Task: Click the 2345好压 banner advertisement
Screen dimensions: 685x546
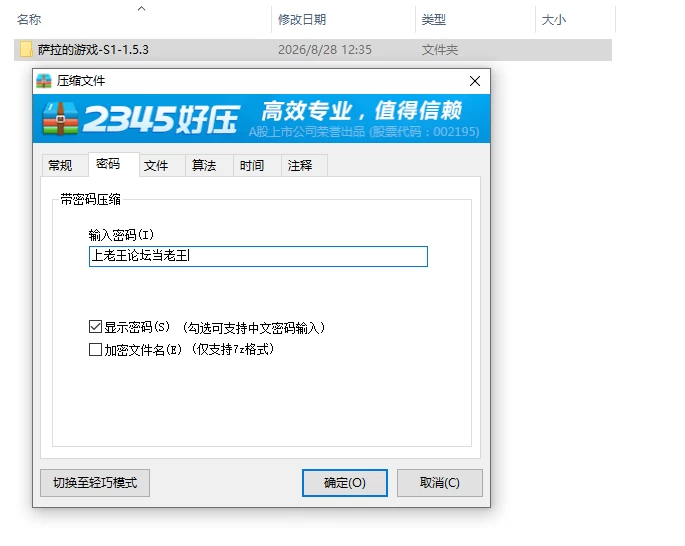Action: (x=261, y=118)
